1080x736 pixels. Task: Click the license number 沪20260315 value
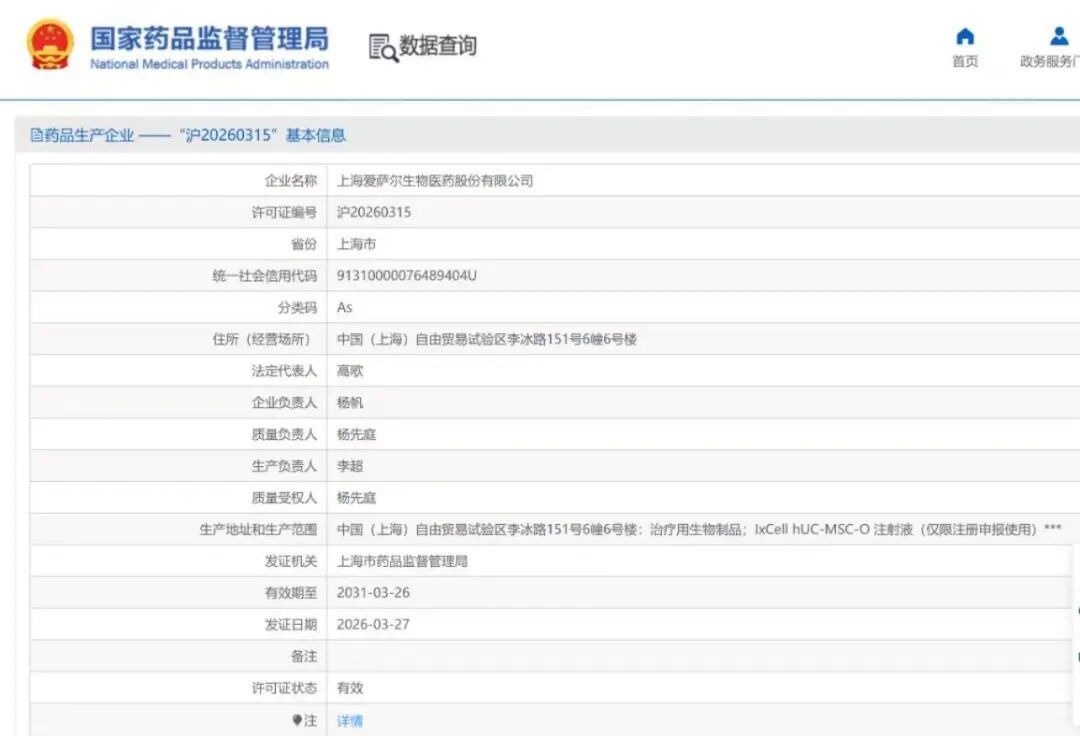[374, 212]
